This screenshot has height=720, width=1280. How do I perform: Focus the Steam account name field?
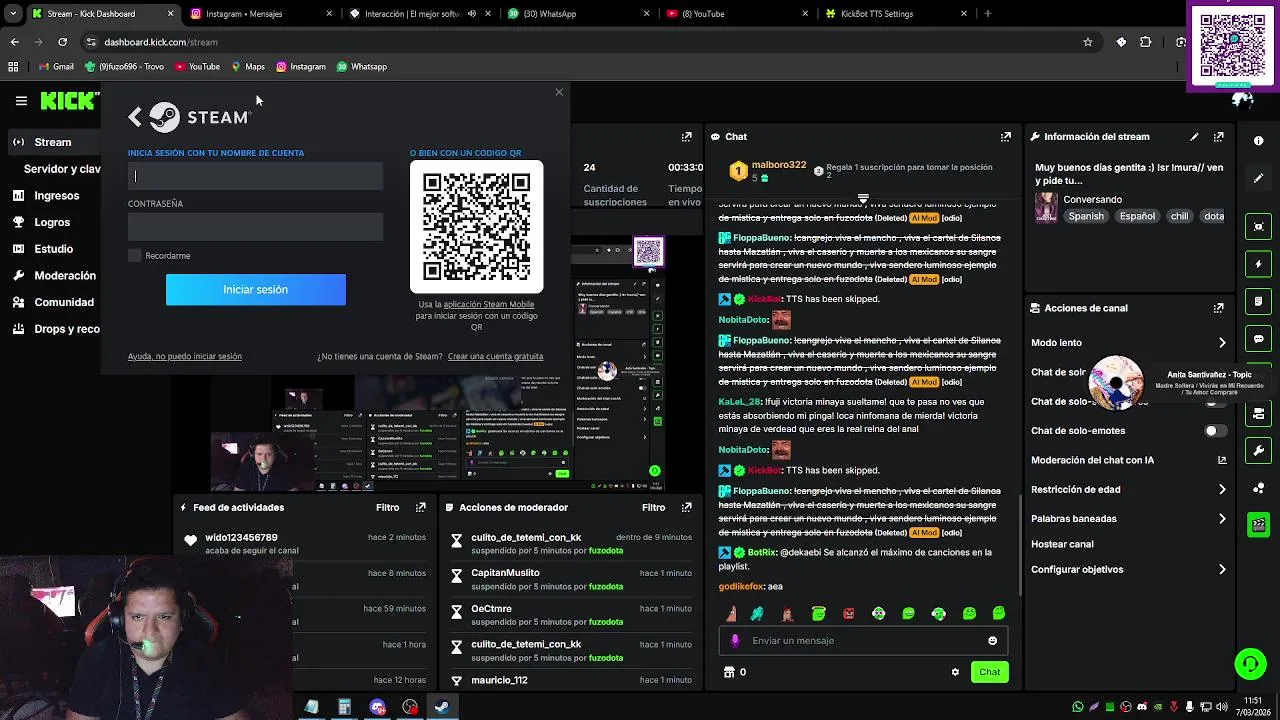[x=255, y=176]
